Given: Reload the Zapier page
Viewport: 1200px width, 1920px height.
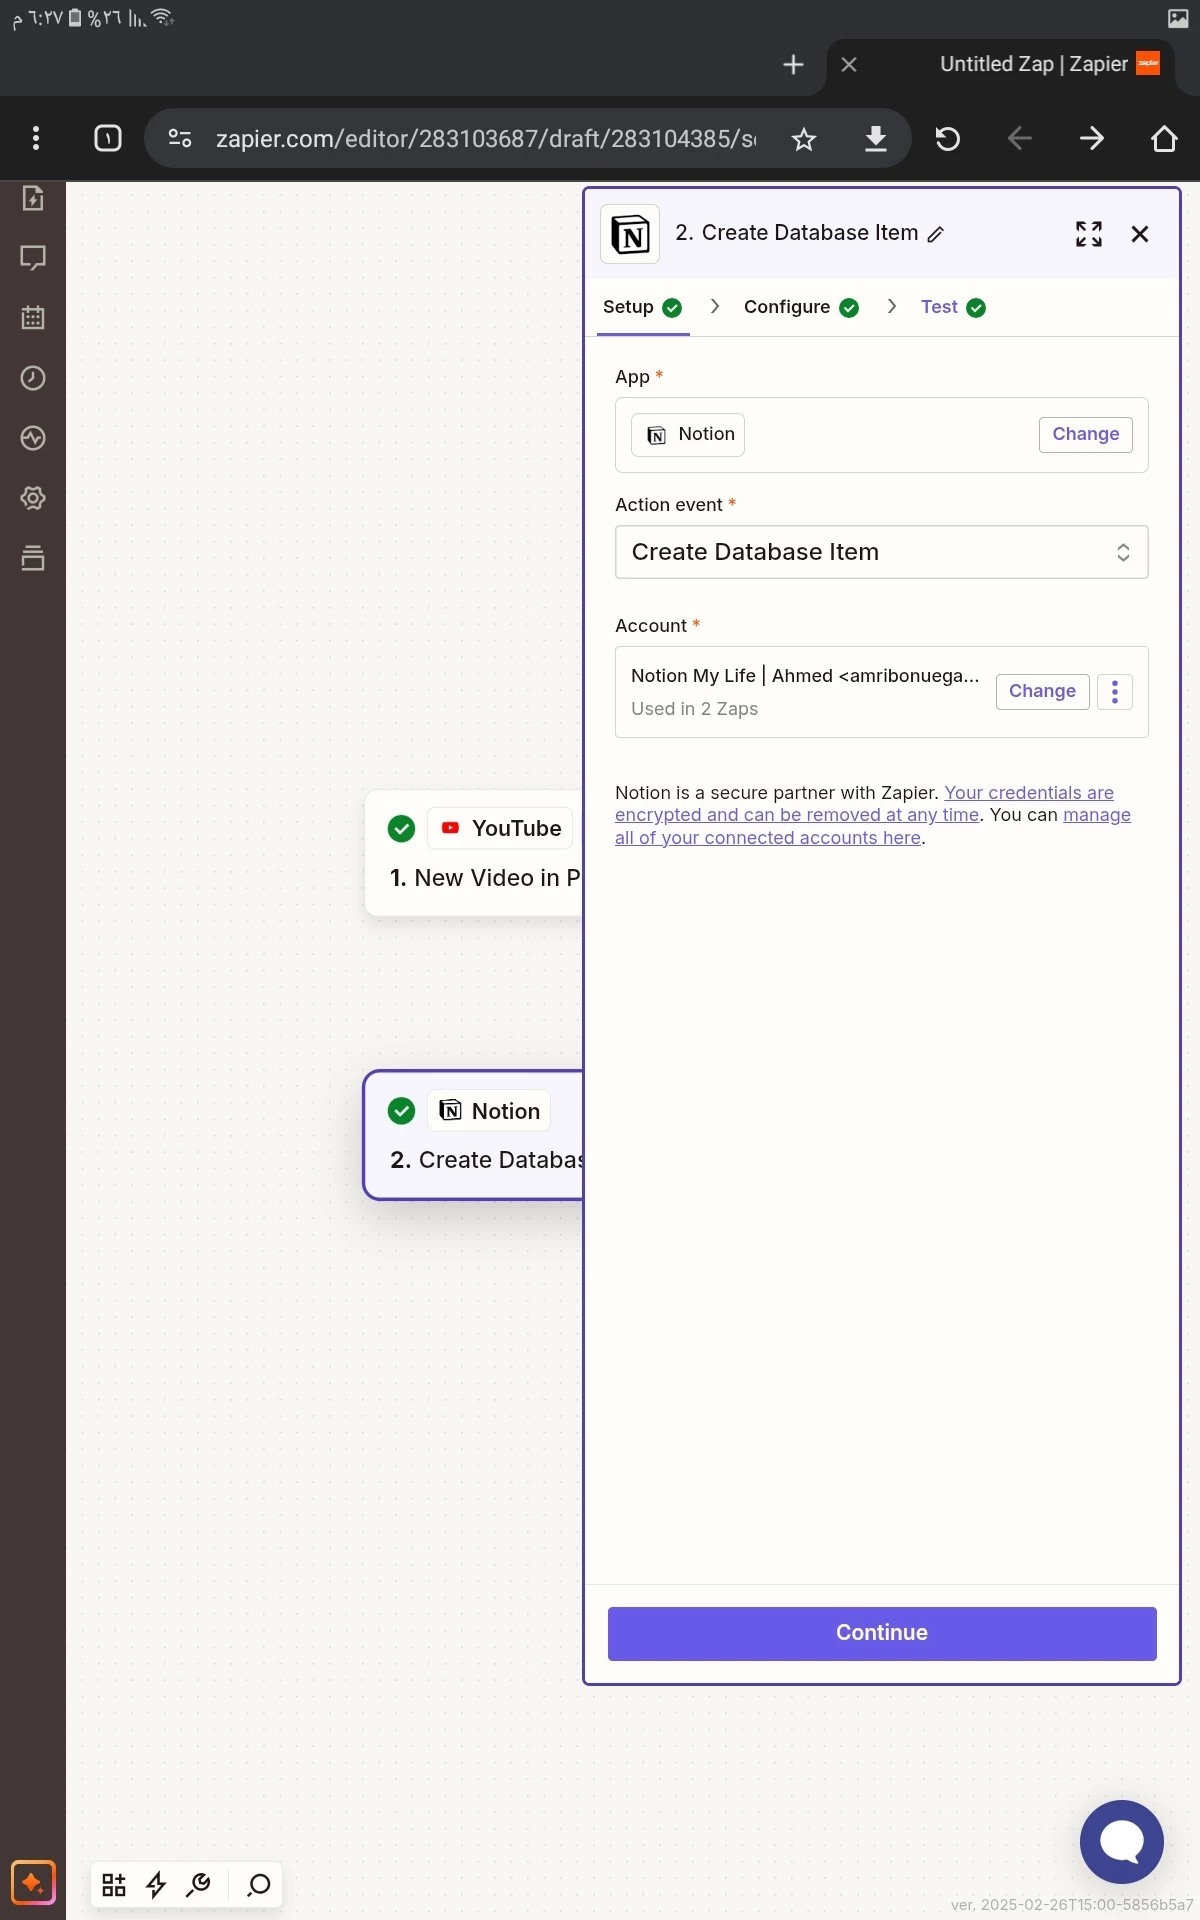Looking at the screenshot, I should tap(948, 138).
